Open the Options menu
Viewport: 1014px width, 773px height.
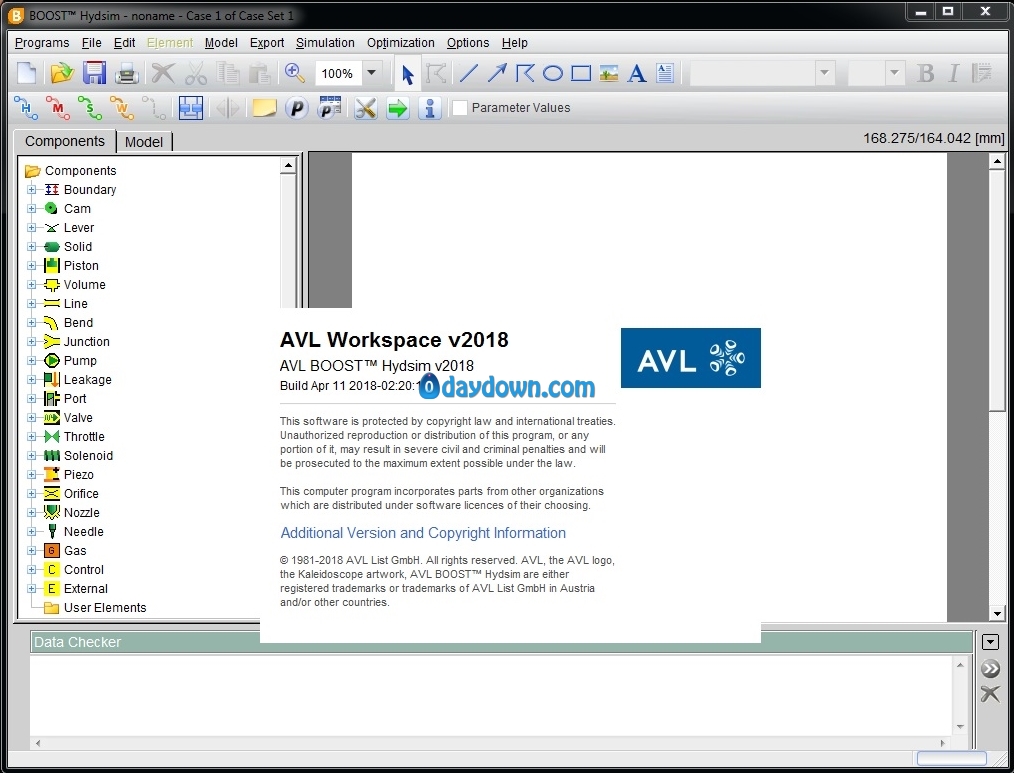click(468, 43)
